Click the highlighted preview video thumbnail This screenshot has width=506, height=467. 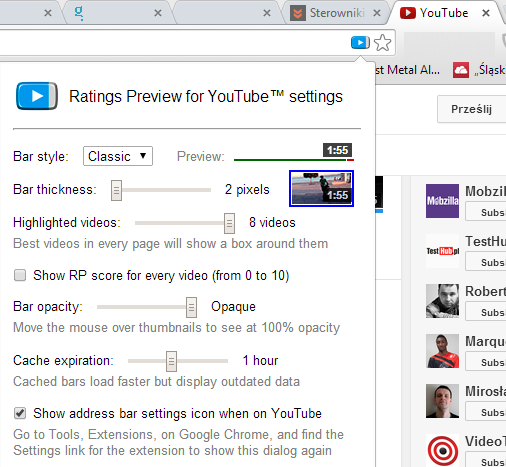(321, 188)
